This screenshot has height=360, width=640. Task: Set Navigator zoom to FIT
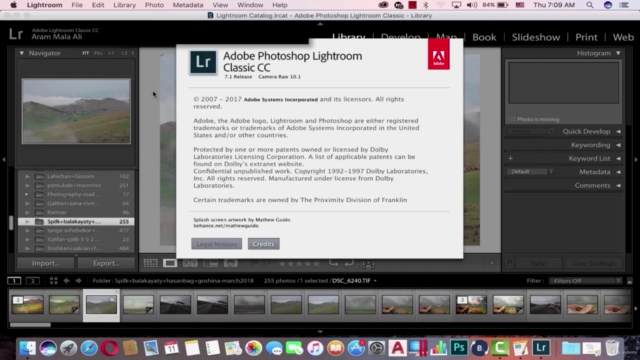tap(85, 53)
